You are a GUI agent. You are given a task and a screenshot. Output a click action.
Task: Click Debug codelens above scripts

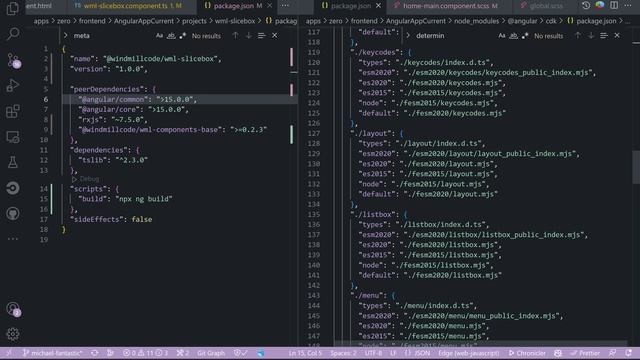pyautogui.click(x=86, y=179)
